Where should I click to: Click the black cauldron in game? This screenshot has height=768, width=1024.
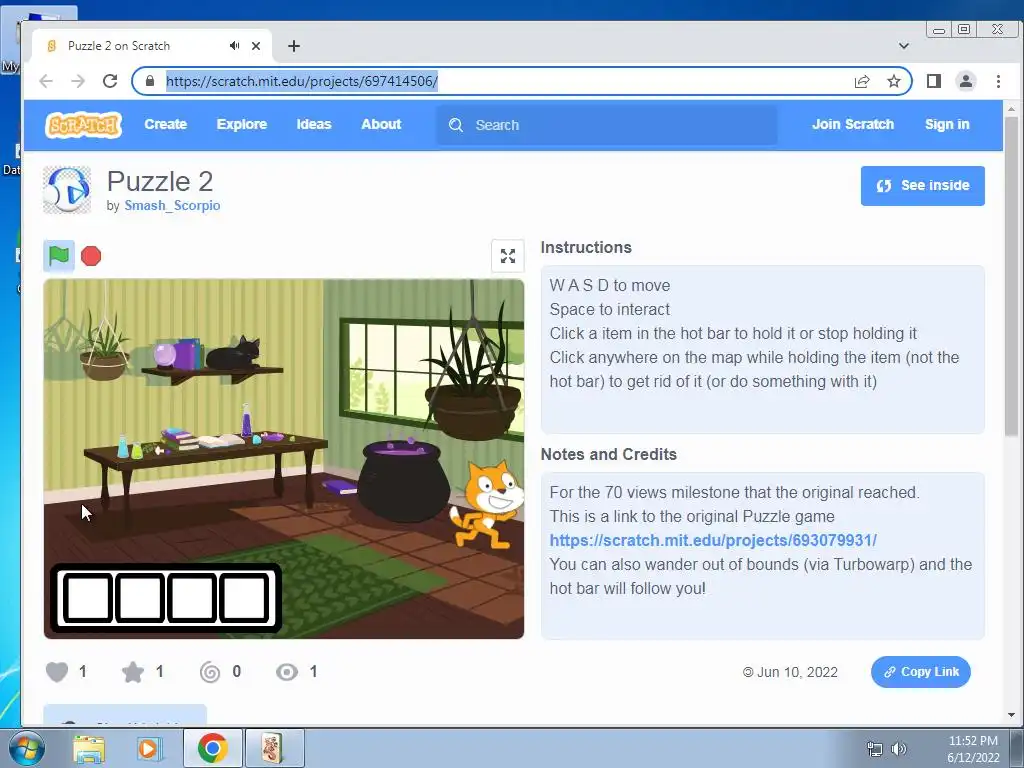point(404,481)
